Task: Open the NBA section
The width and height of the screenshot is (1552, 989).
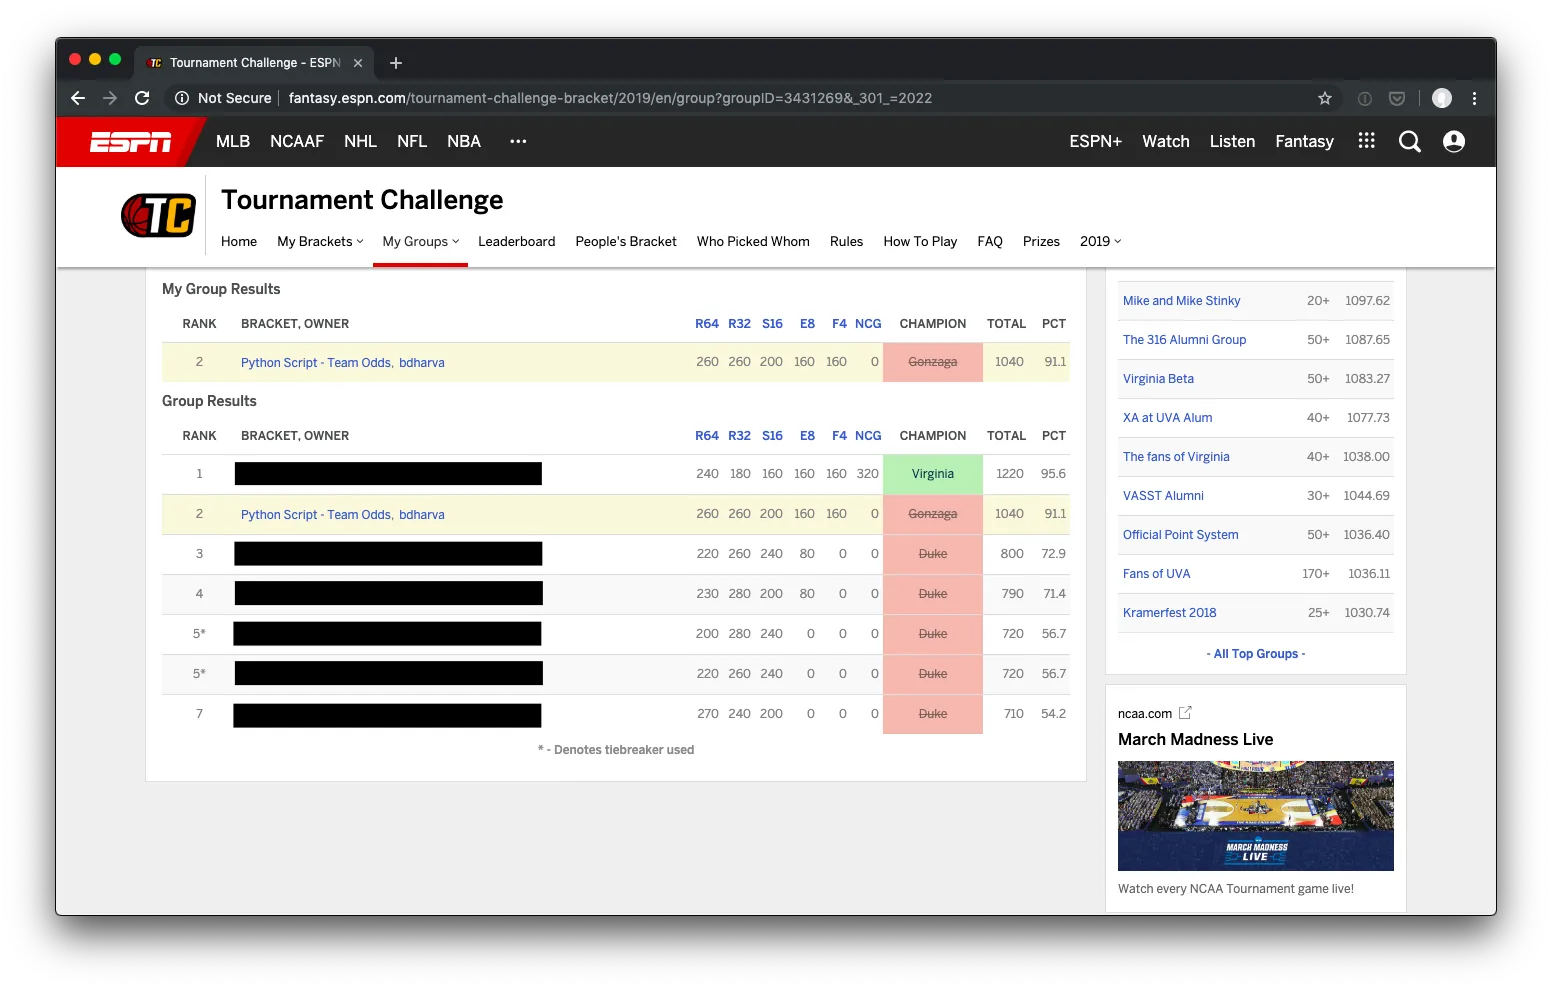Action: point(464,142)
